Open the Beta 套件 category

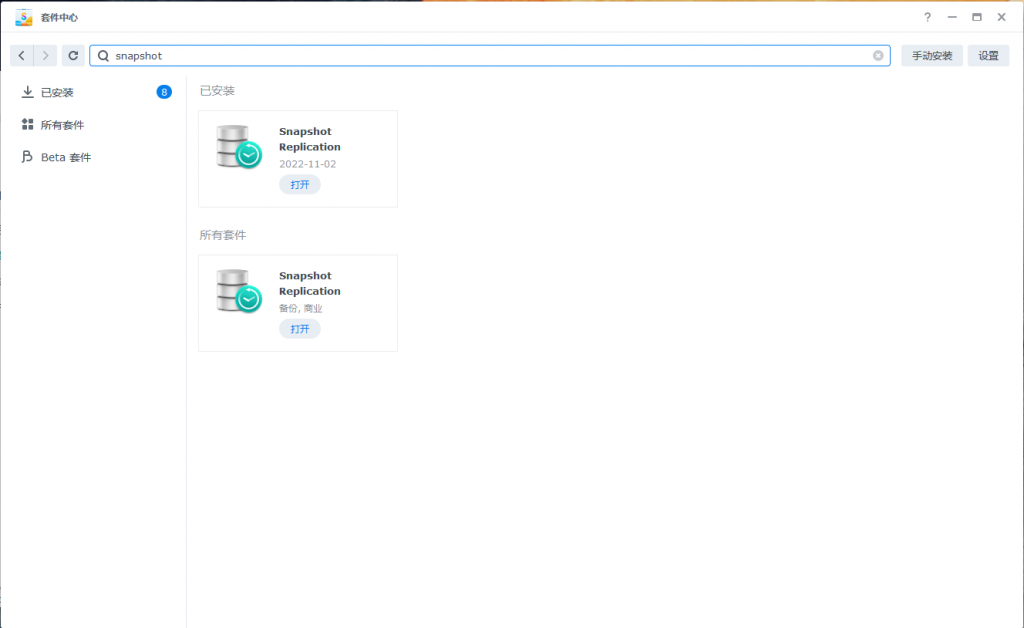pyautogui.click(x=65, y=157)
